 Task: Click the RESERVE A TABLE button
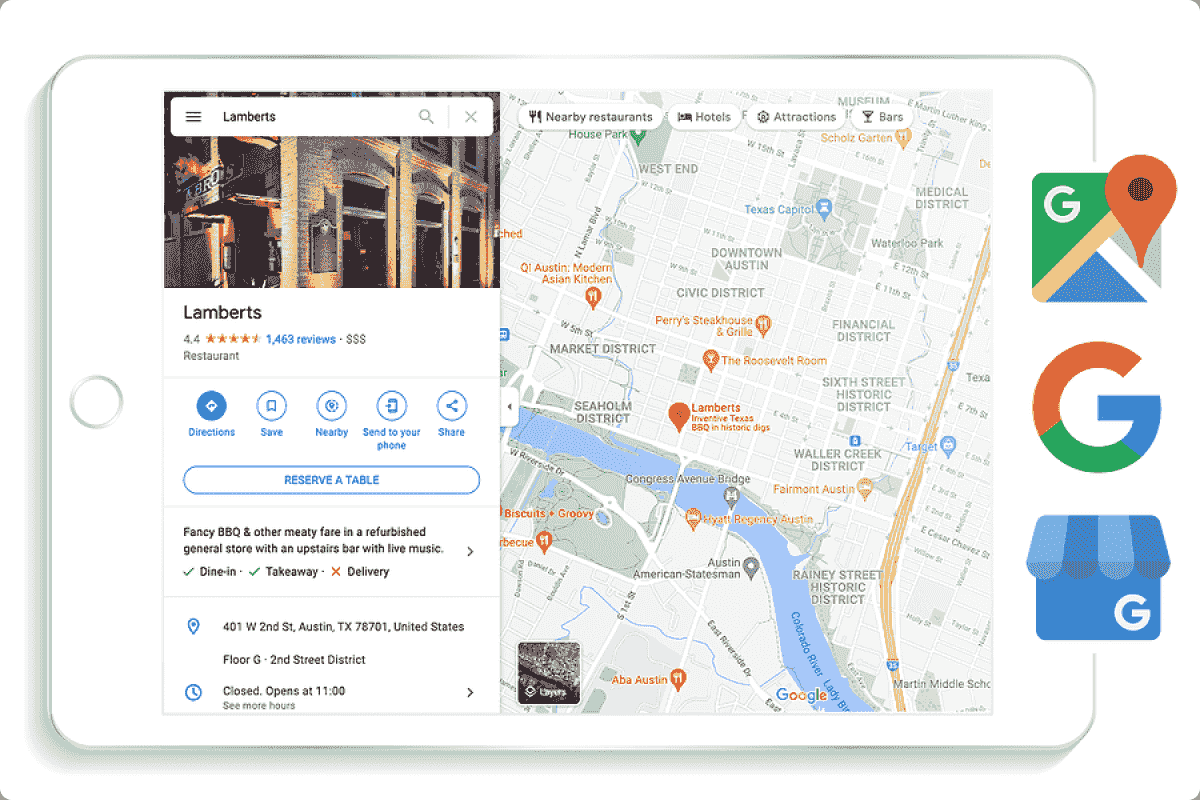[x=331, y=480]
